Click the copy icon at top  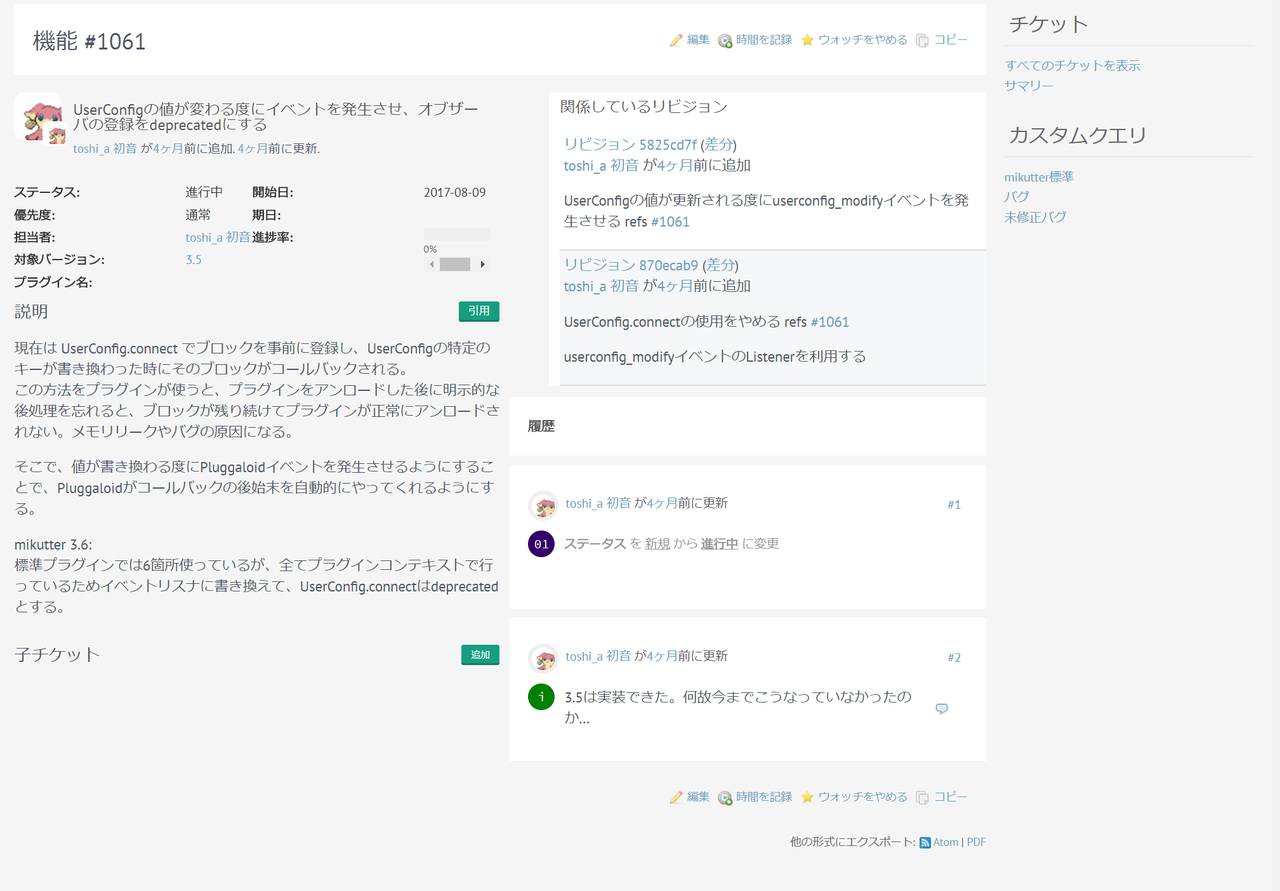click(x=922, y=41)
